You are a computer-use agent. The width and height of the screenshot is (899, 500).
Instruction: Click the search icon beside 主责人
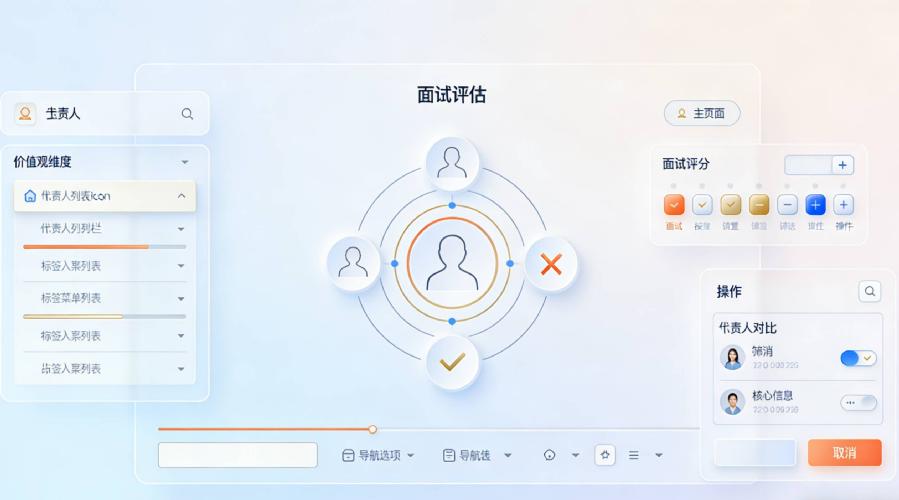(x=187, y=114)
